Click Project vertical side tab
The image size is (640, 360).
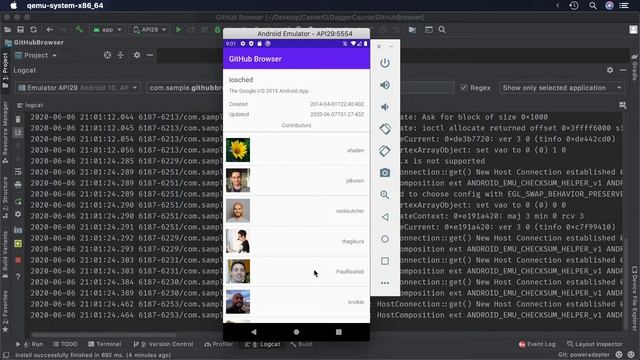[x=5, y=70]
